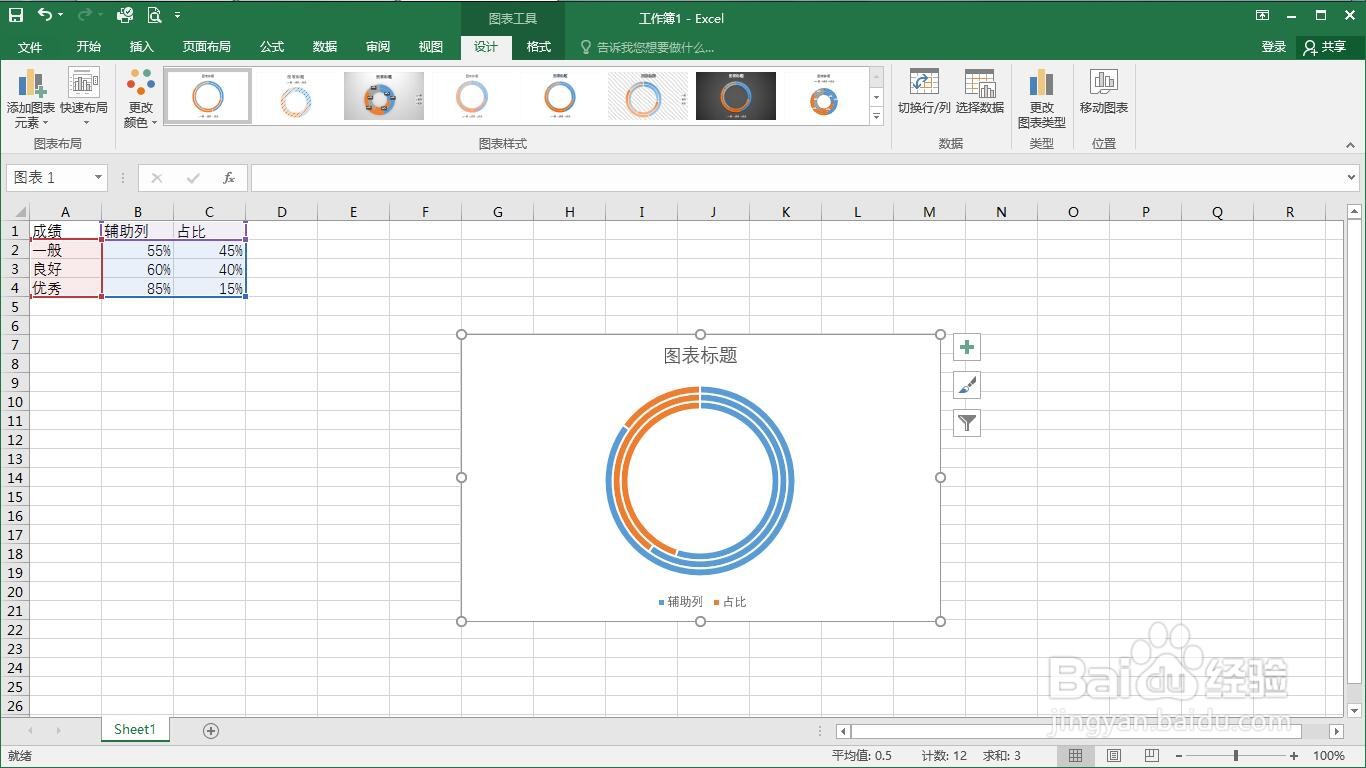Select the first chart style thumbnail
This screenshot has height=768, width=1366.
[208, 96]
